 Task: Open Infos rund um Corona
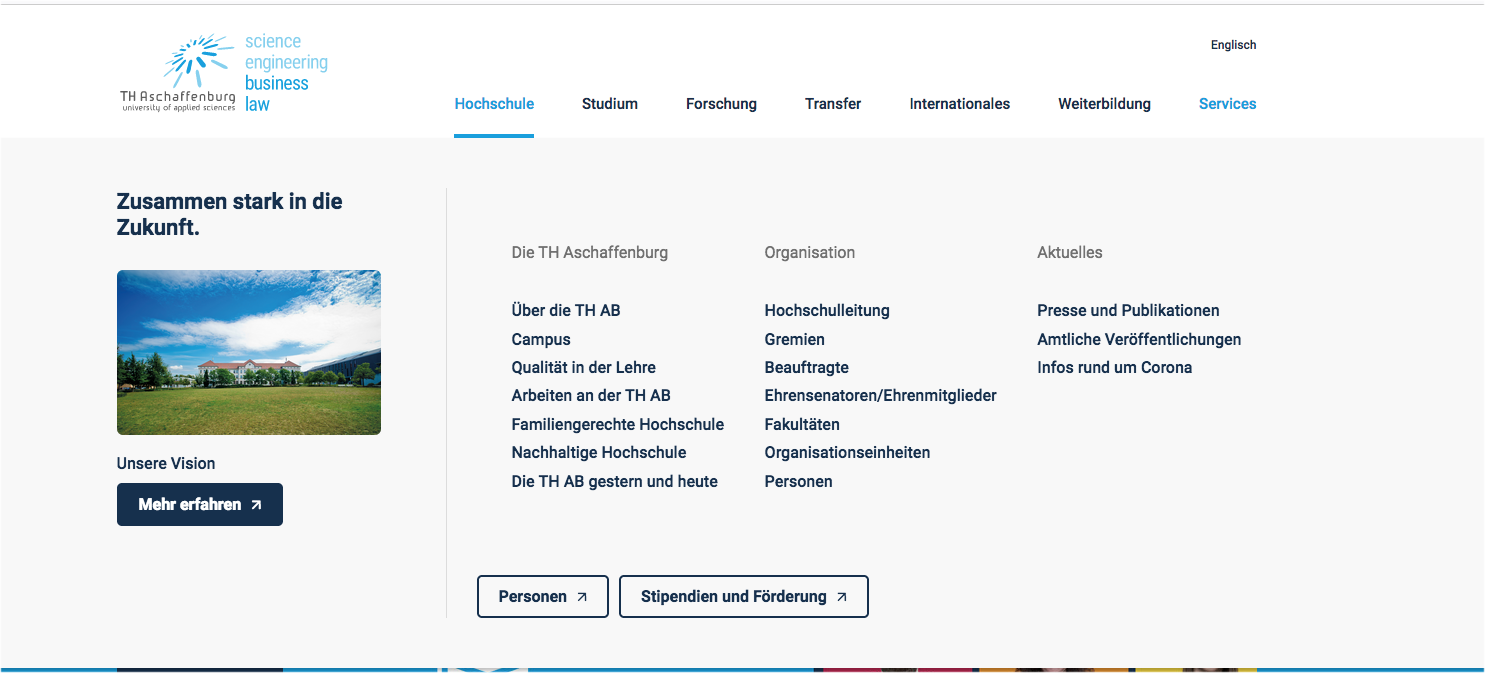point(1115,367)
